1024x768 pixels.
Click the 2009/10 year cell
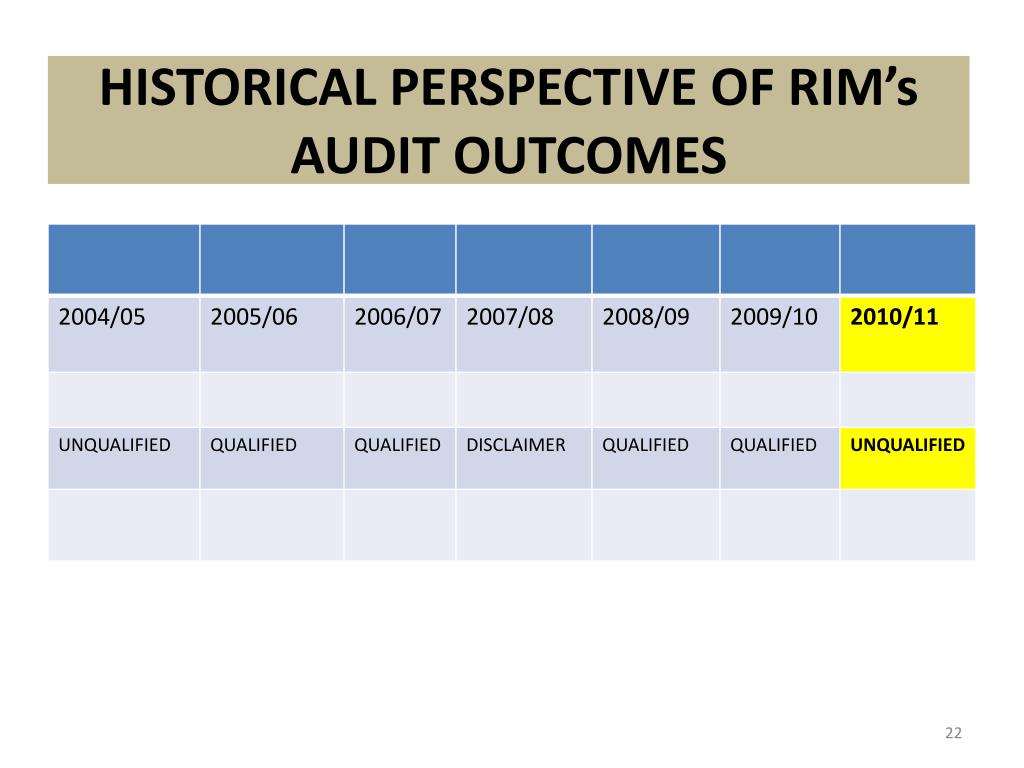tap(780, 334)
